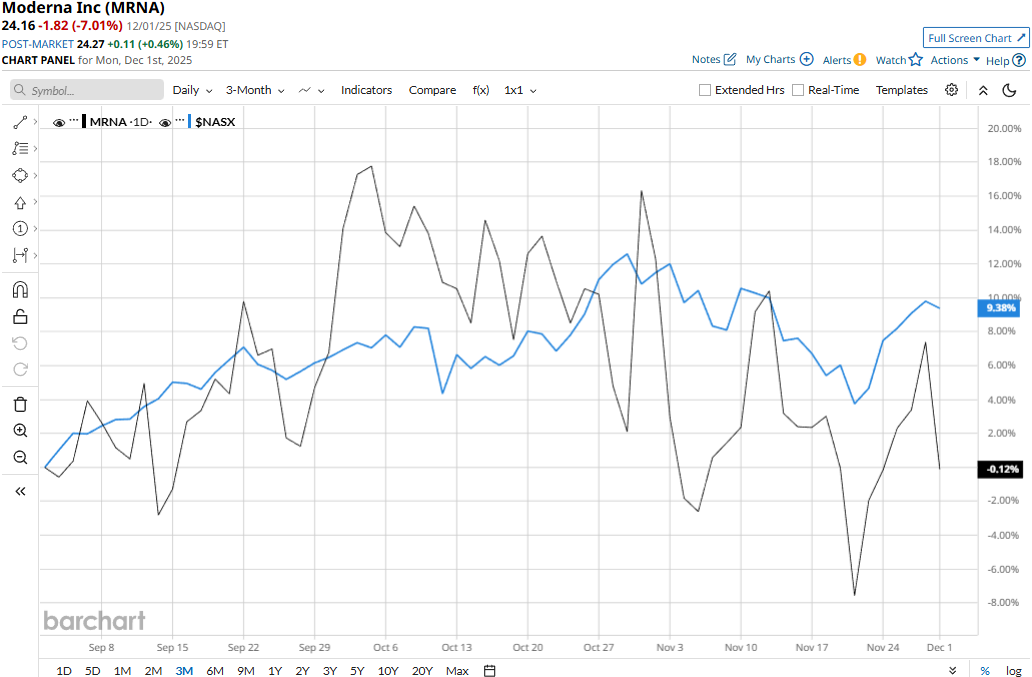Viewport: 1032px width, 677px height.
Task: Toggle visibility of MRNA series
Action: pos(59,122)
